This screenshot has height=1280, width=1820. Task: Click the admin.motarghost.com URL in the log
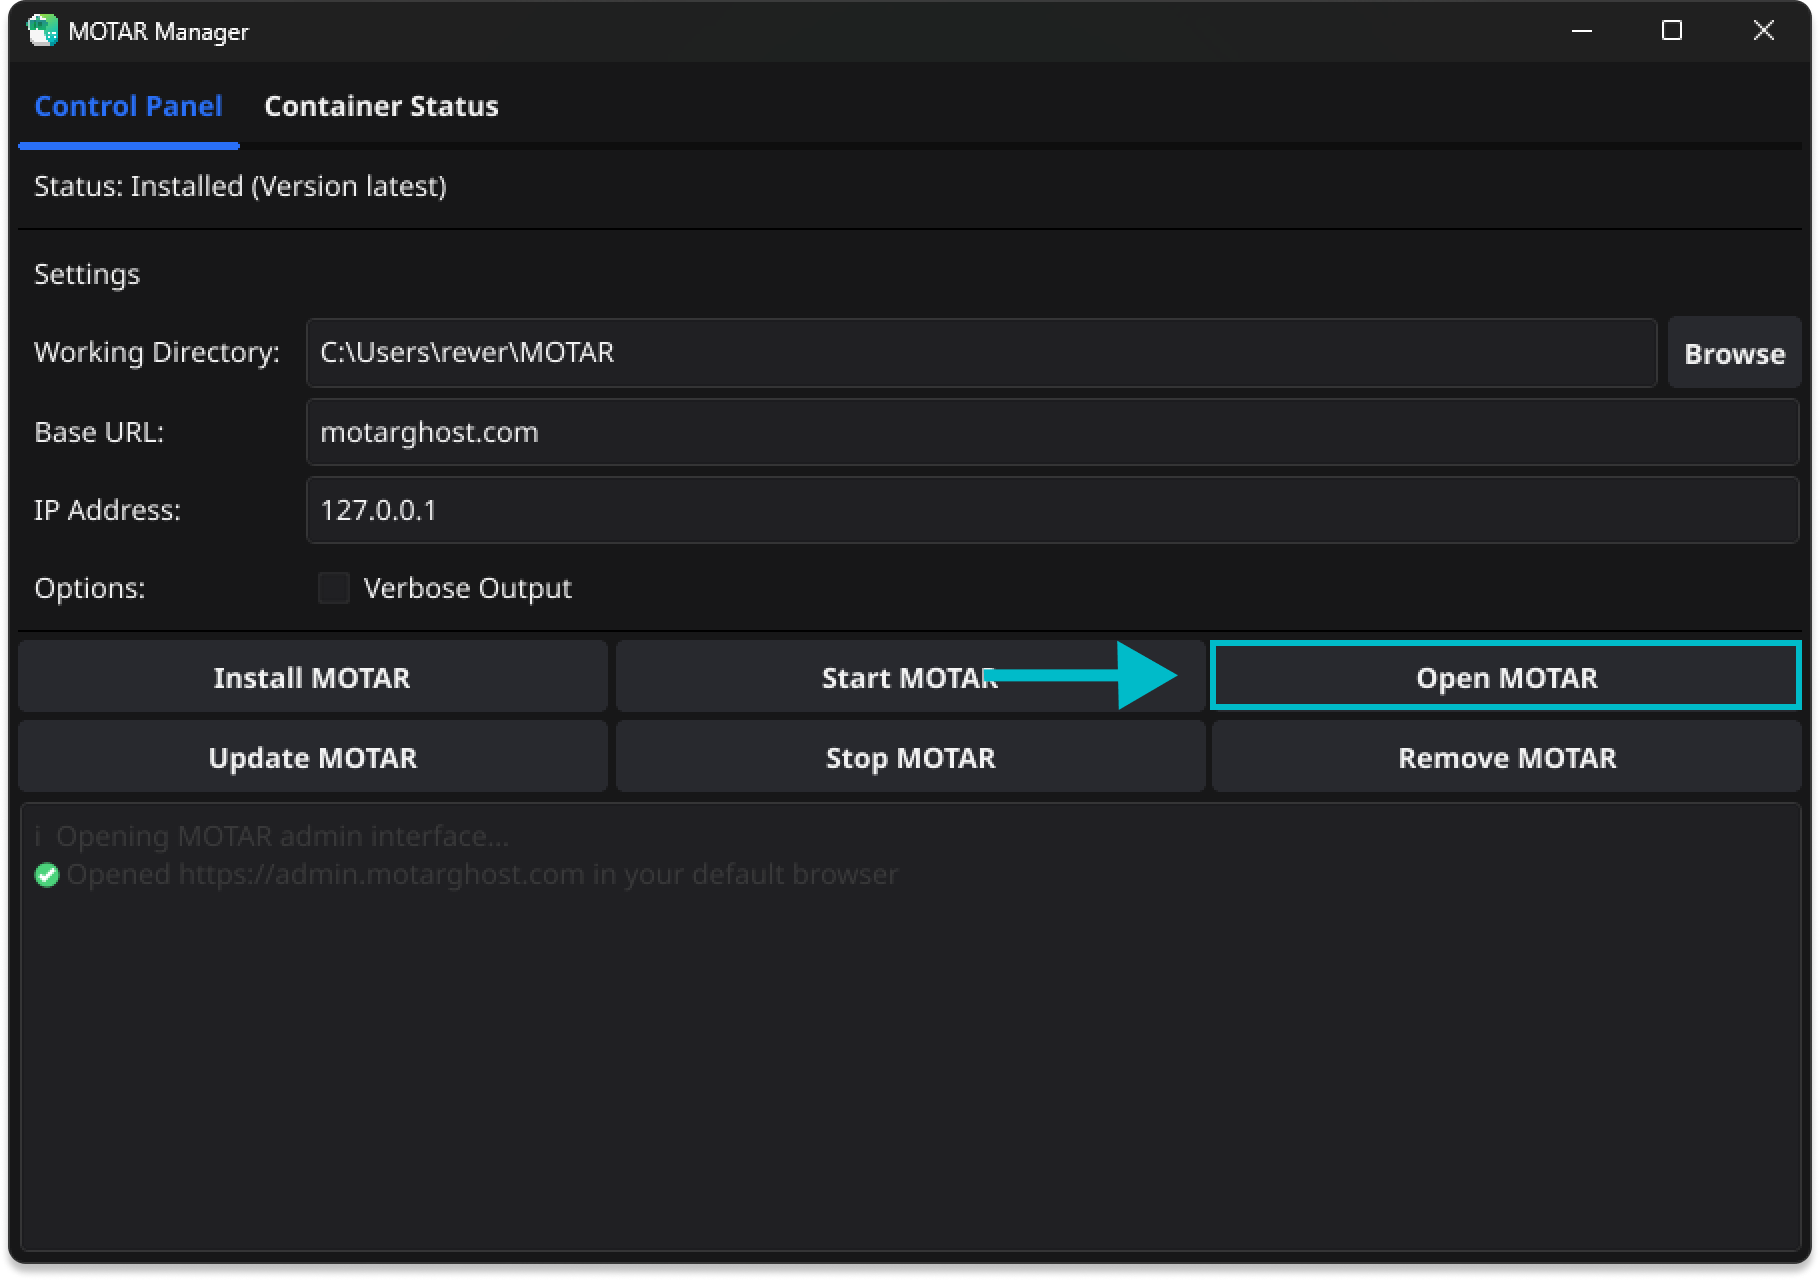(x=381, y=874)
